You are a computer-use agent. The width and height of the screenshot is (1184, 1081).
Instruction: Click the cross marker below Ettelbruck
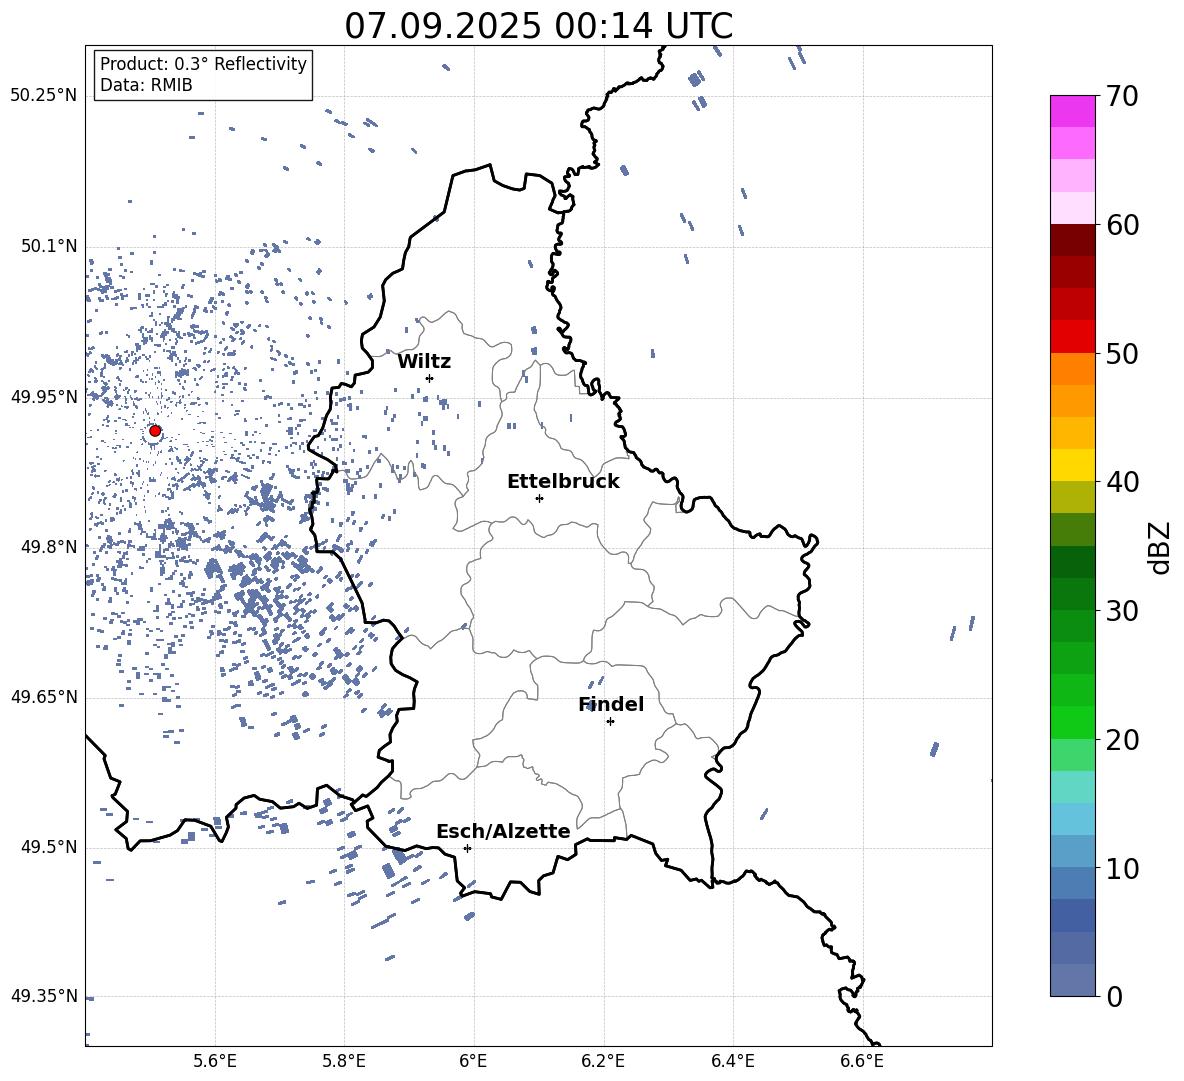[539, 498]
